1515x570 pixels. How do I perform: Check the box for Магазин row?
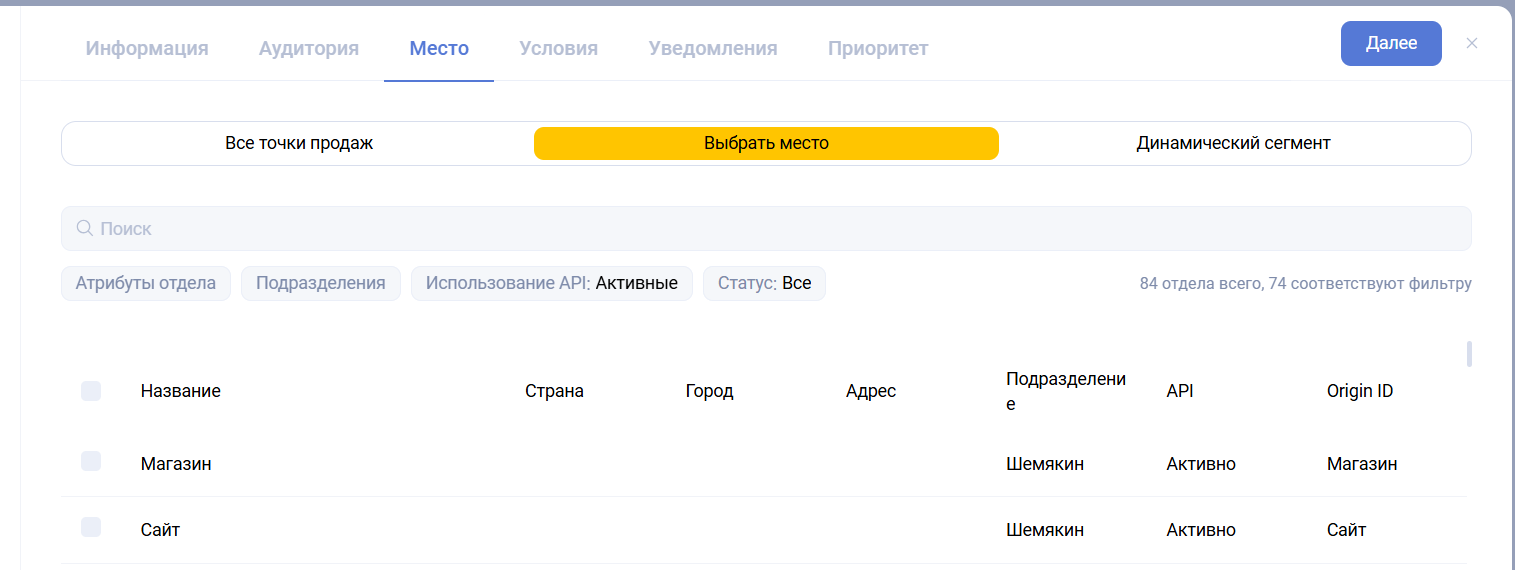[91, 461]
